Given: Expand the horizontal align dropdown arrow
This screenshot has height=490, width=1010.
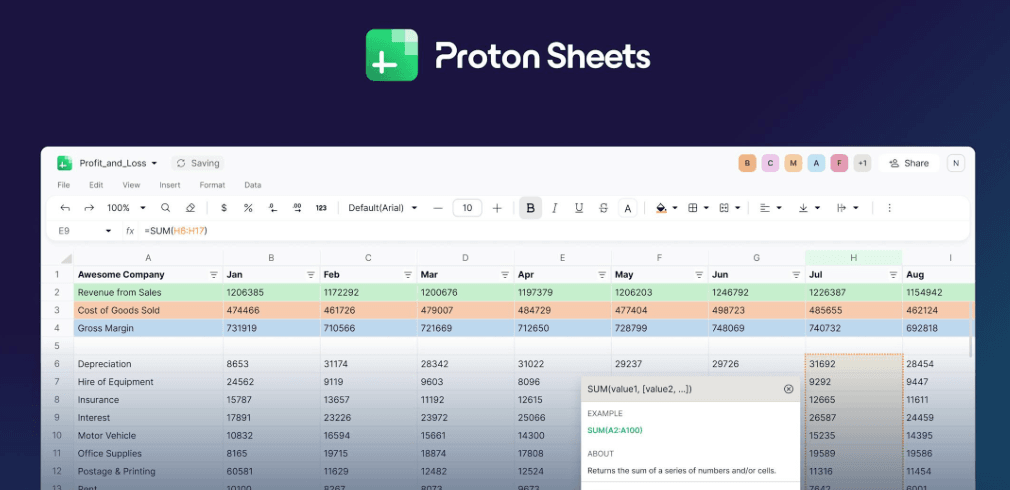Looking at the screenshot, I should (x=779, y=208).
